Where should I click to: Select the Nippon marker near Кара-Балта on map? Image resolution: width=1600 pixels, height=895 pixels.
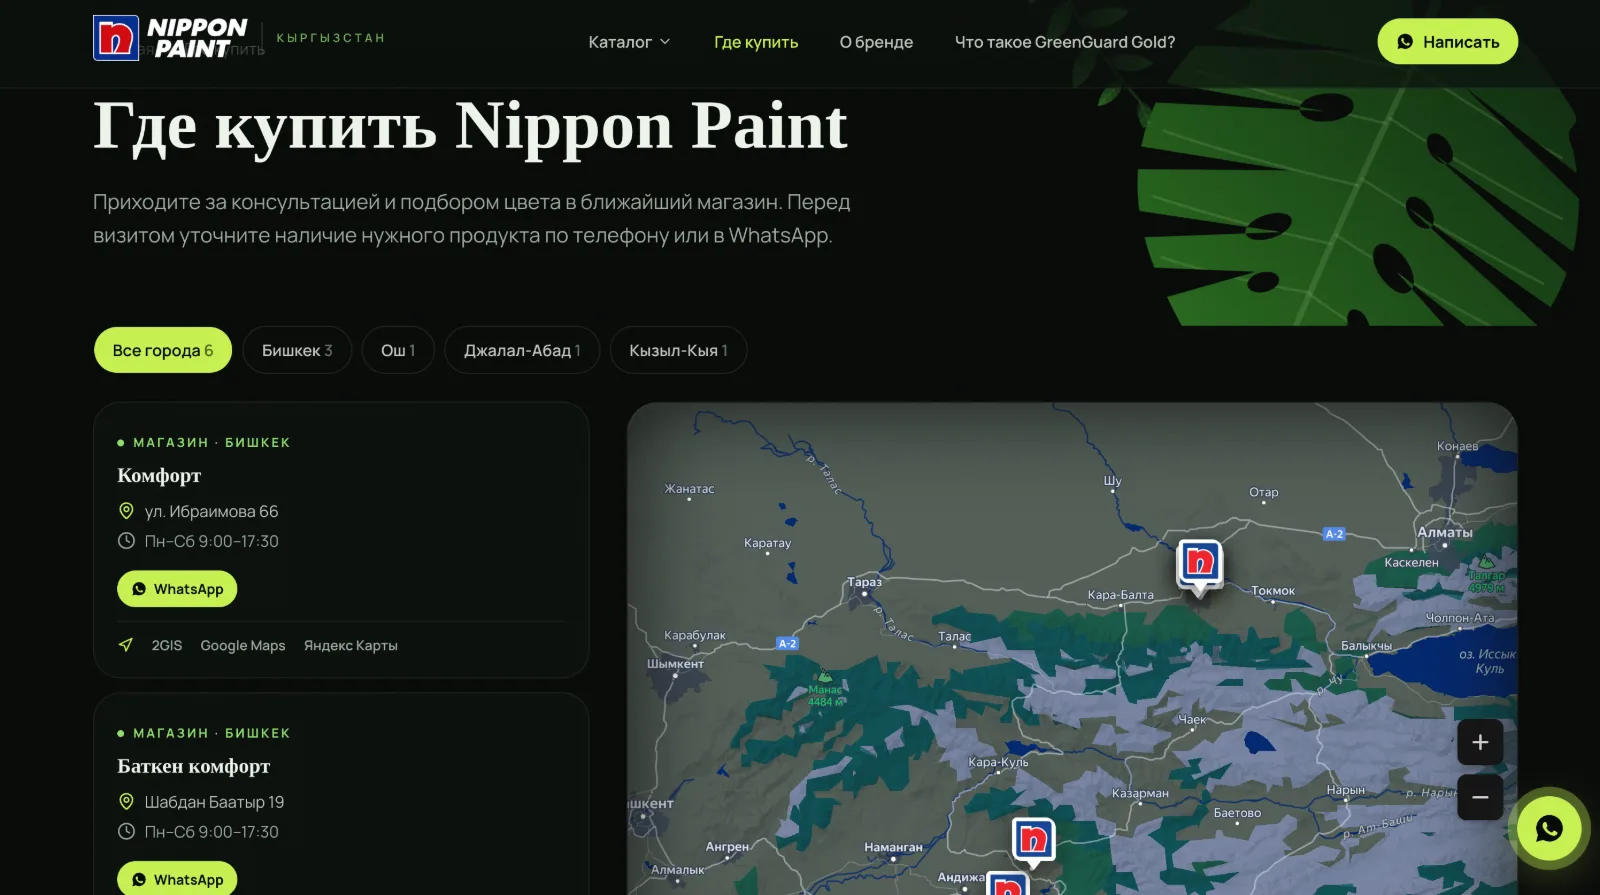coord(1199,567)
